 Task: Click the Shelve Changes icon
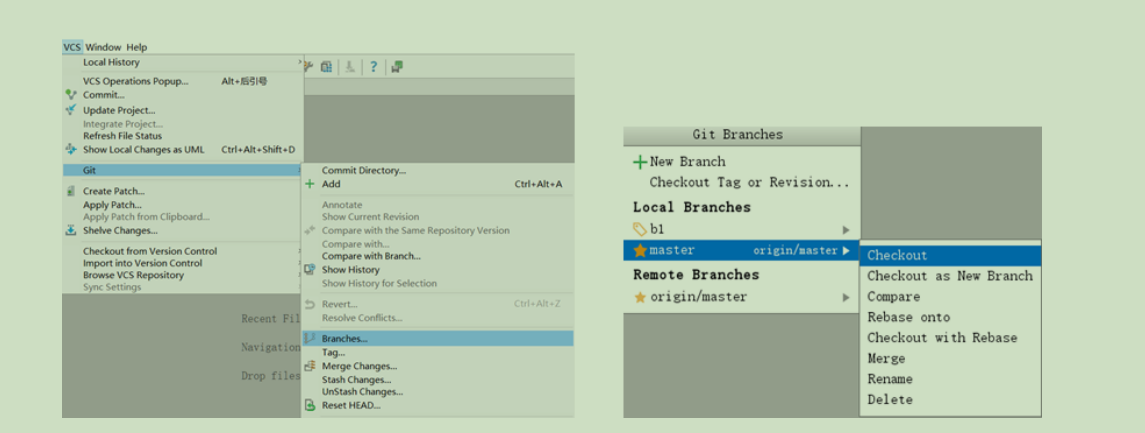[x=71, y=231]
